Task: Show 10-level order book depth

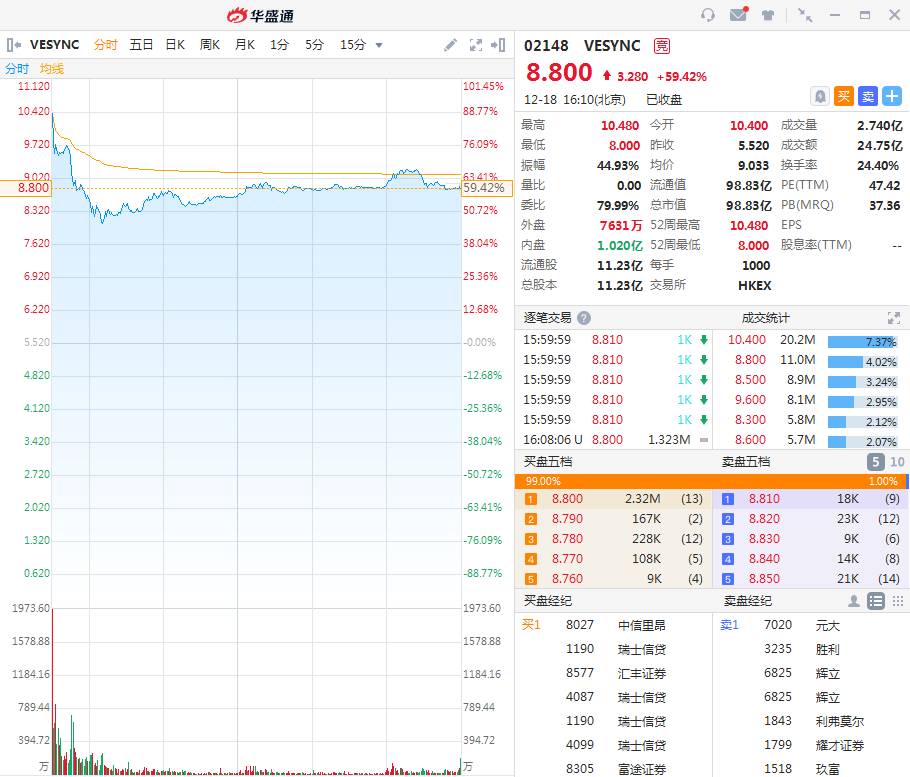Action: tap(897, 462)
